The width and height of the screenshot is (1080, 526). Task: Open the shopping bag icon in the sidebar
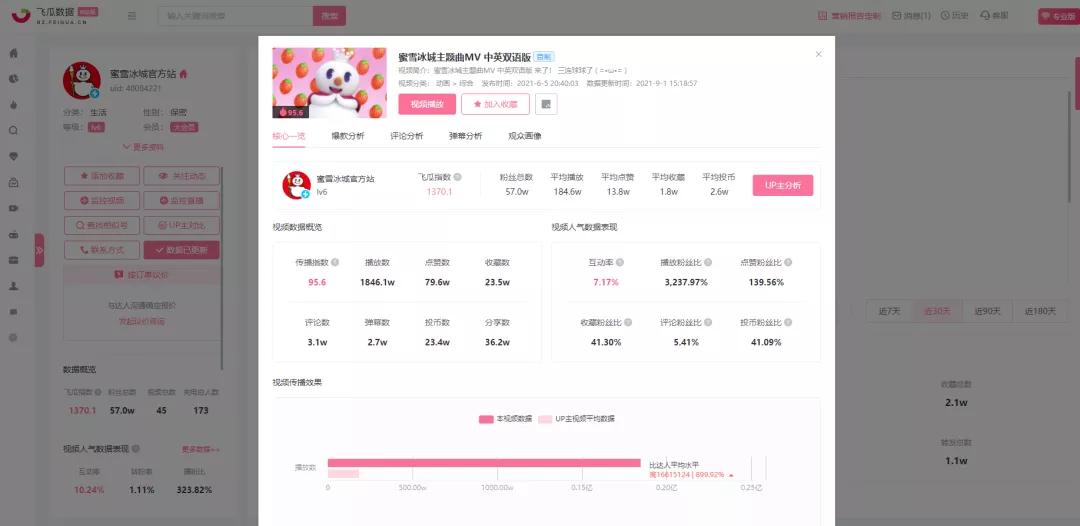pos(13,182)
